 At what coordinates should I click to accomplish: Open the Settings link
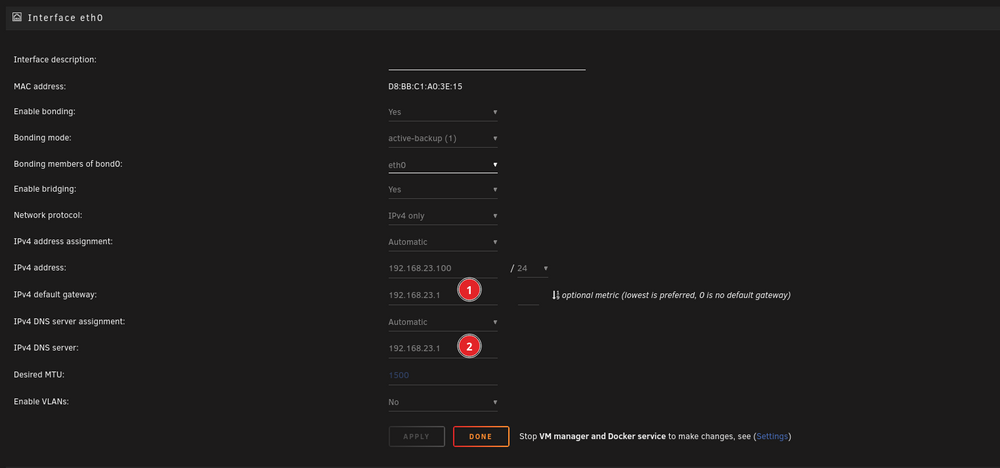click(772, 437)
